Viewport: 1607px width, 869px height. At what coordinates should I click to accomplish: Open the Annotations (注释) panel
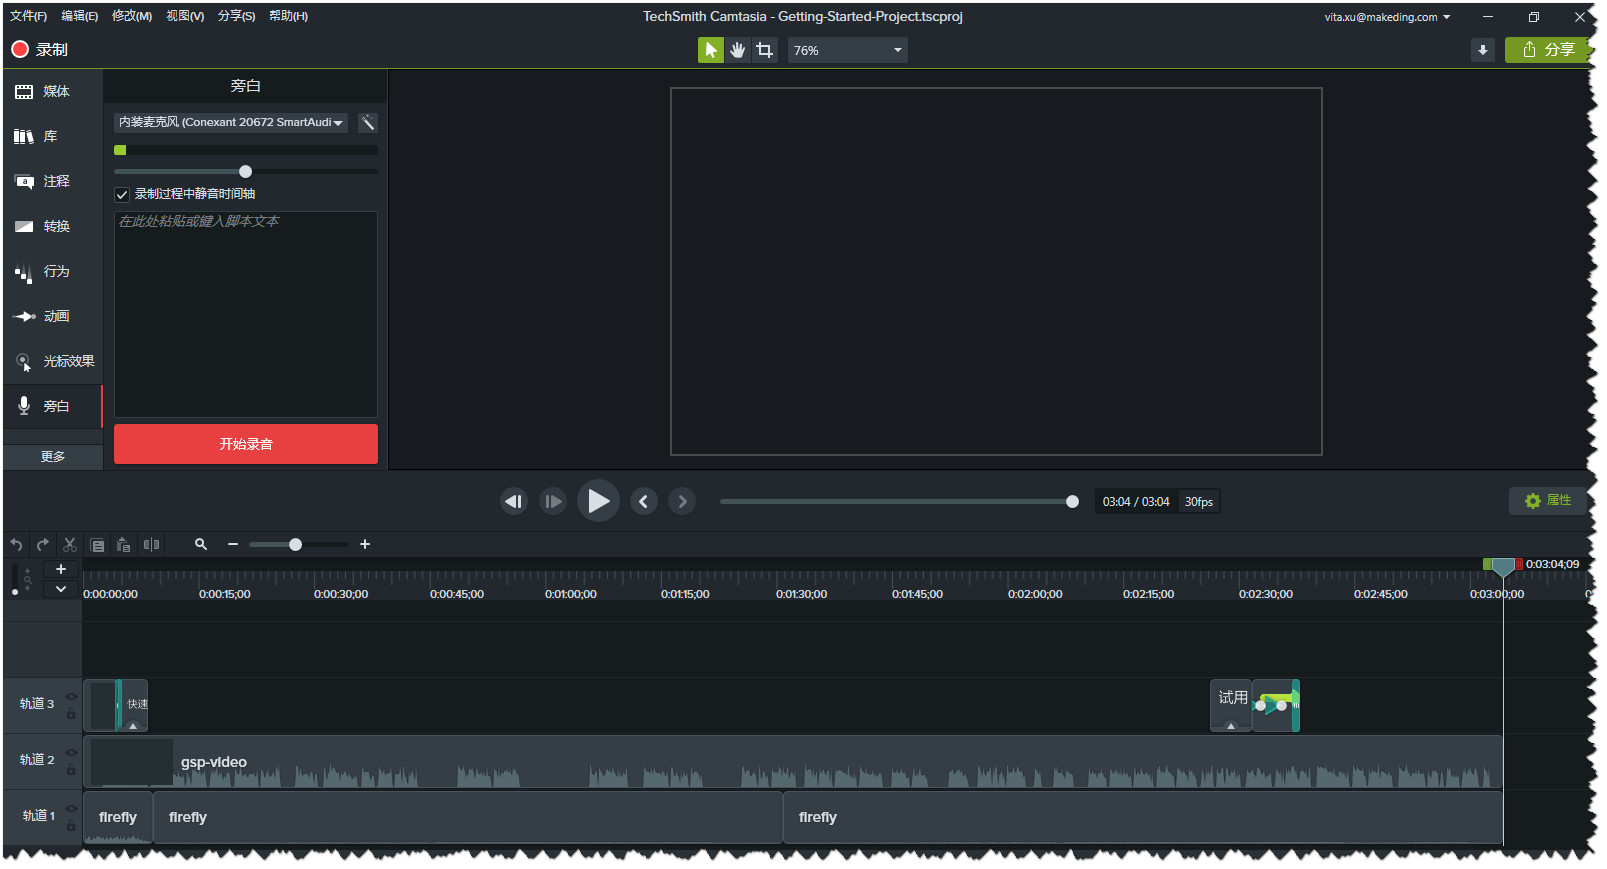(53, 181)
